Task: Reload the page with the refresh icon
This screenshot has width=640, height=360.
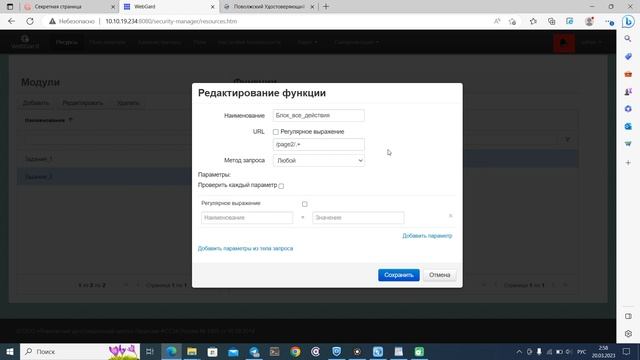Action: coord(30,21)
